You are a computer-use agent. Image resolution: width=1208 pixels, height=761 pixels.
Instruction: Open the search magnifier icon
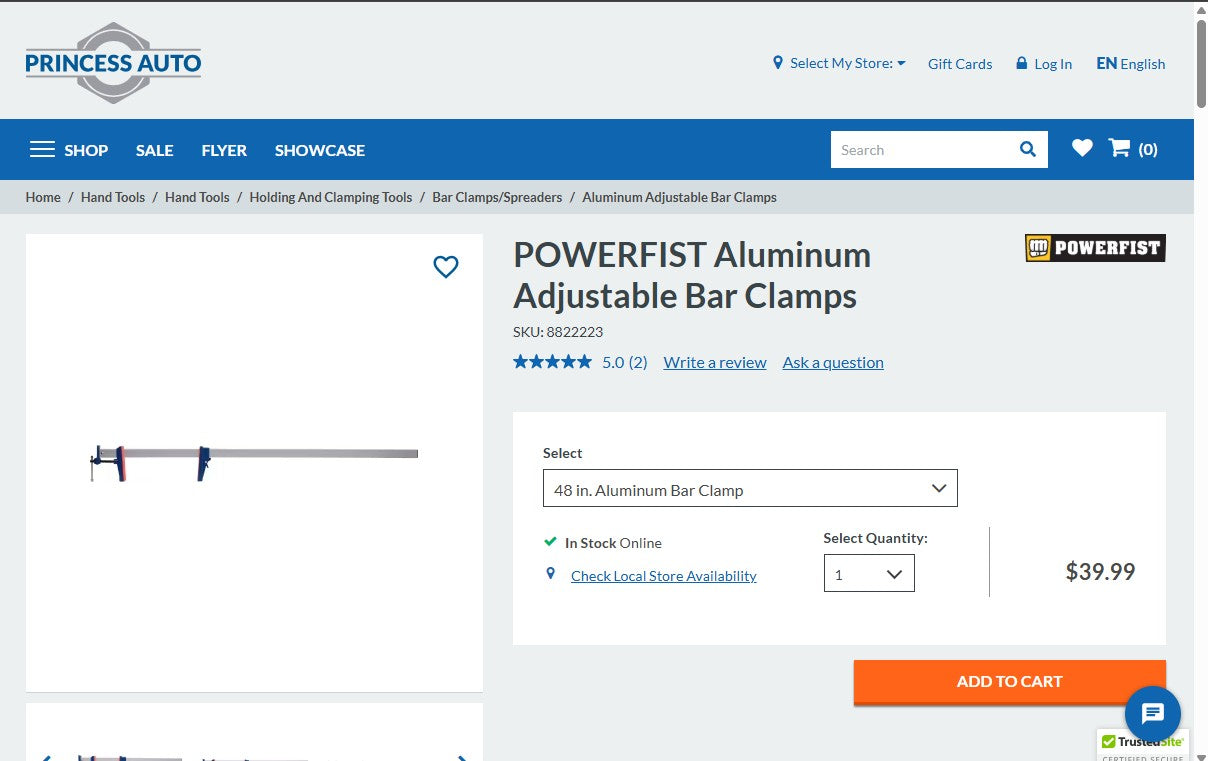1027,149
